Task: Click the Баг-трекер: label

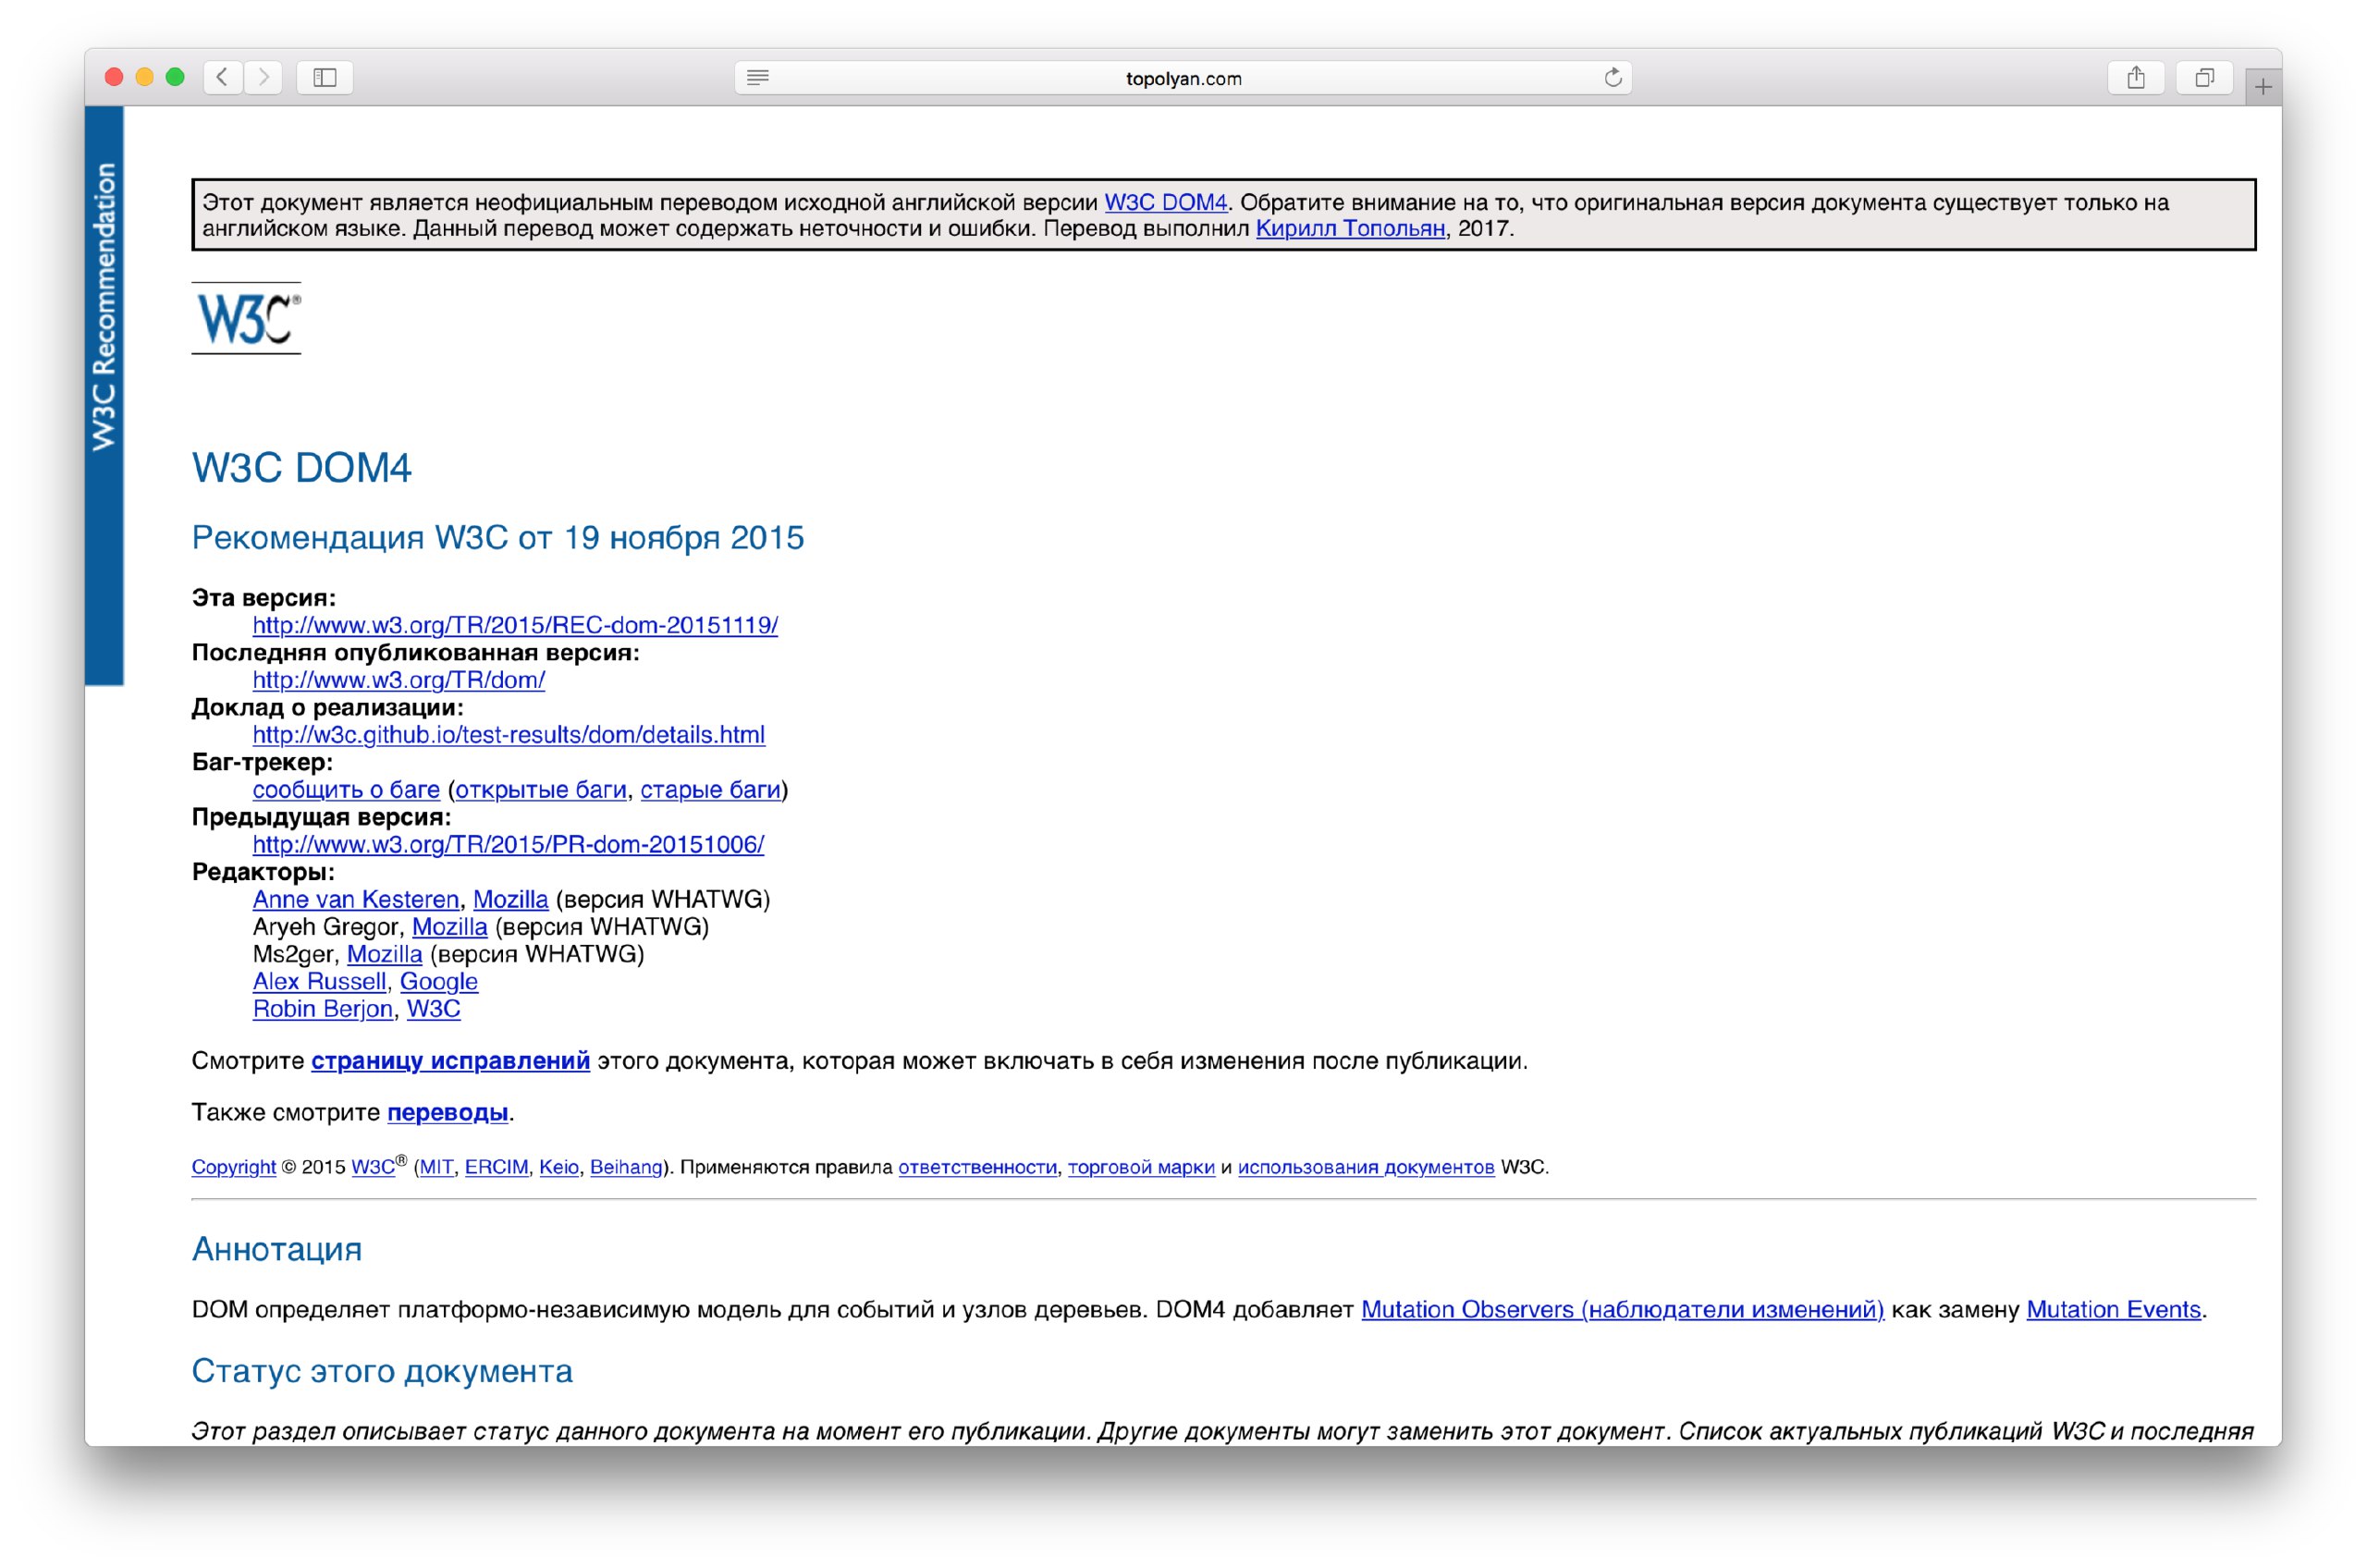Action: pos(262,762)
